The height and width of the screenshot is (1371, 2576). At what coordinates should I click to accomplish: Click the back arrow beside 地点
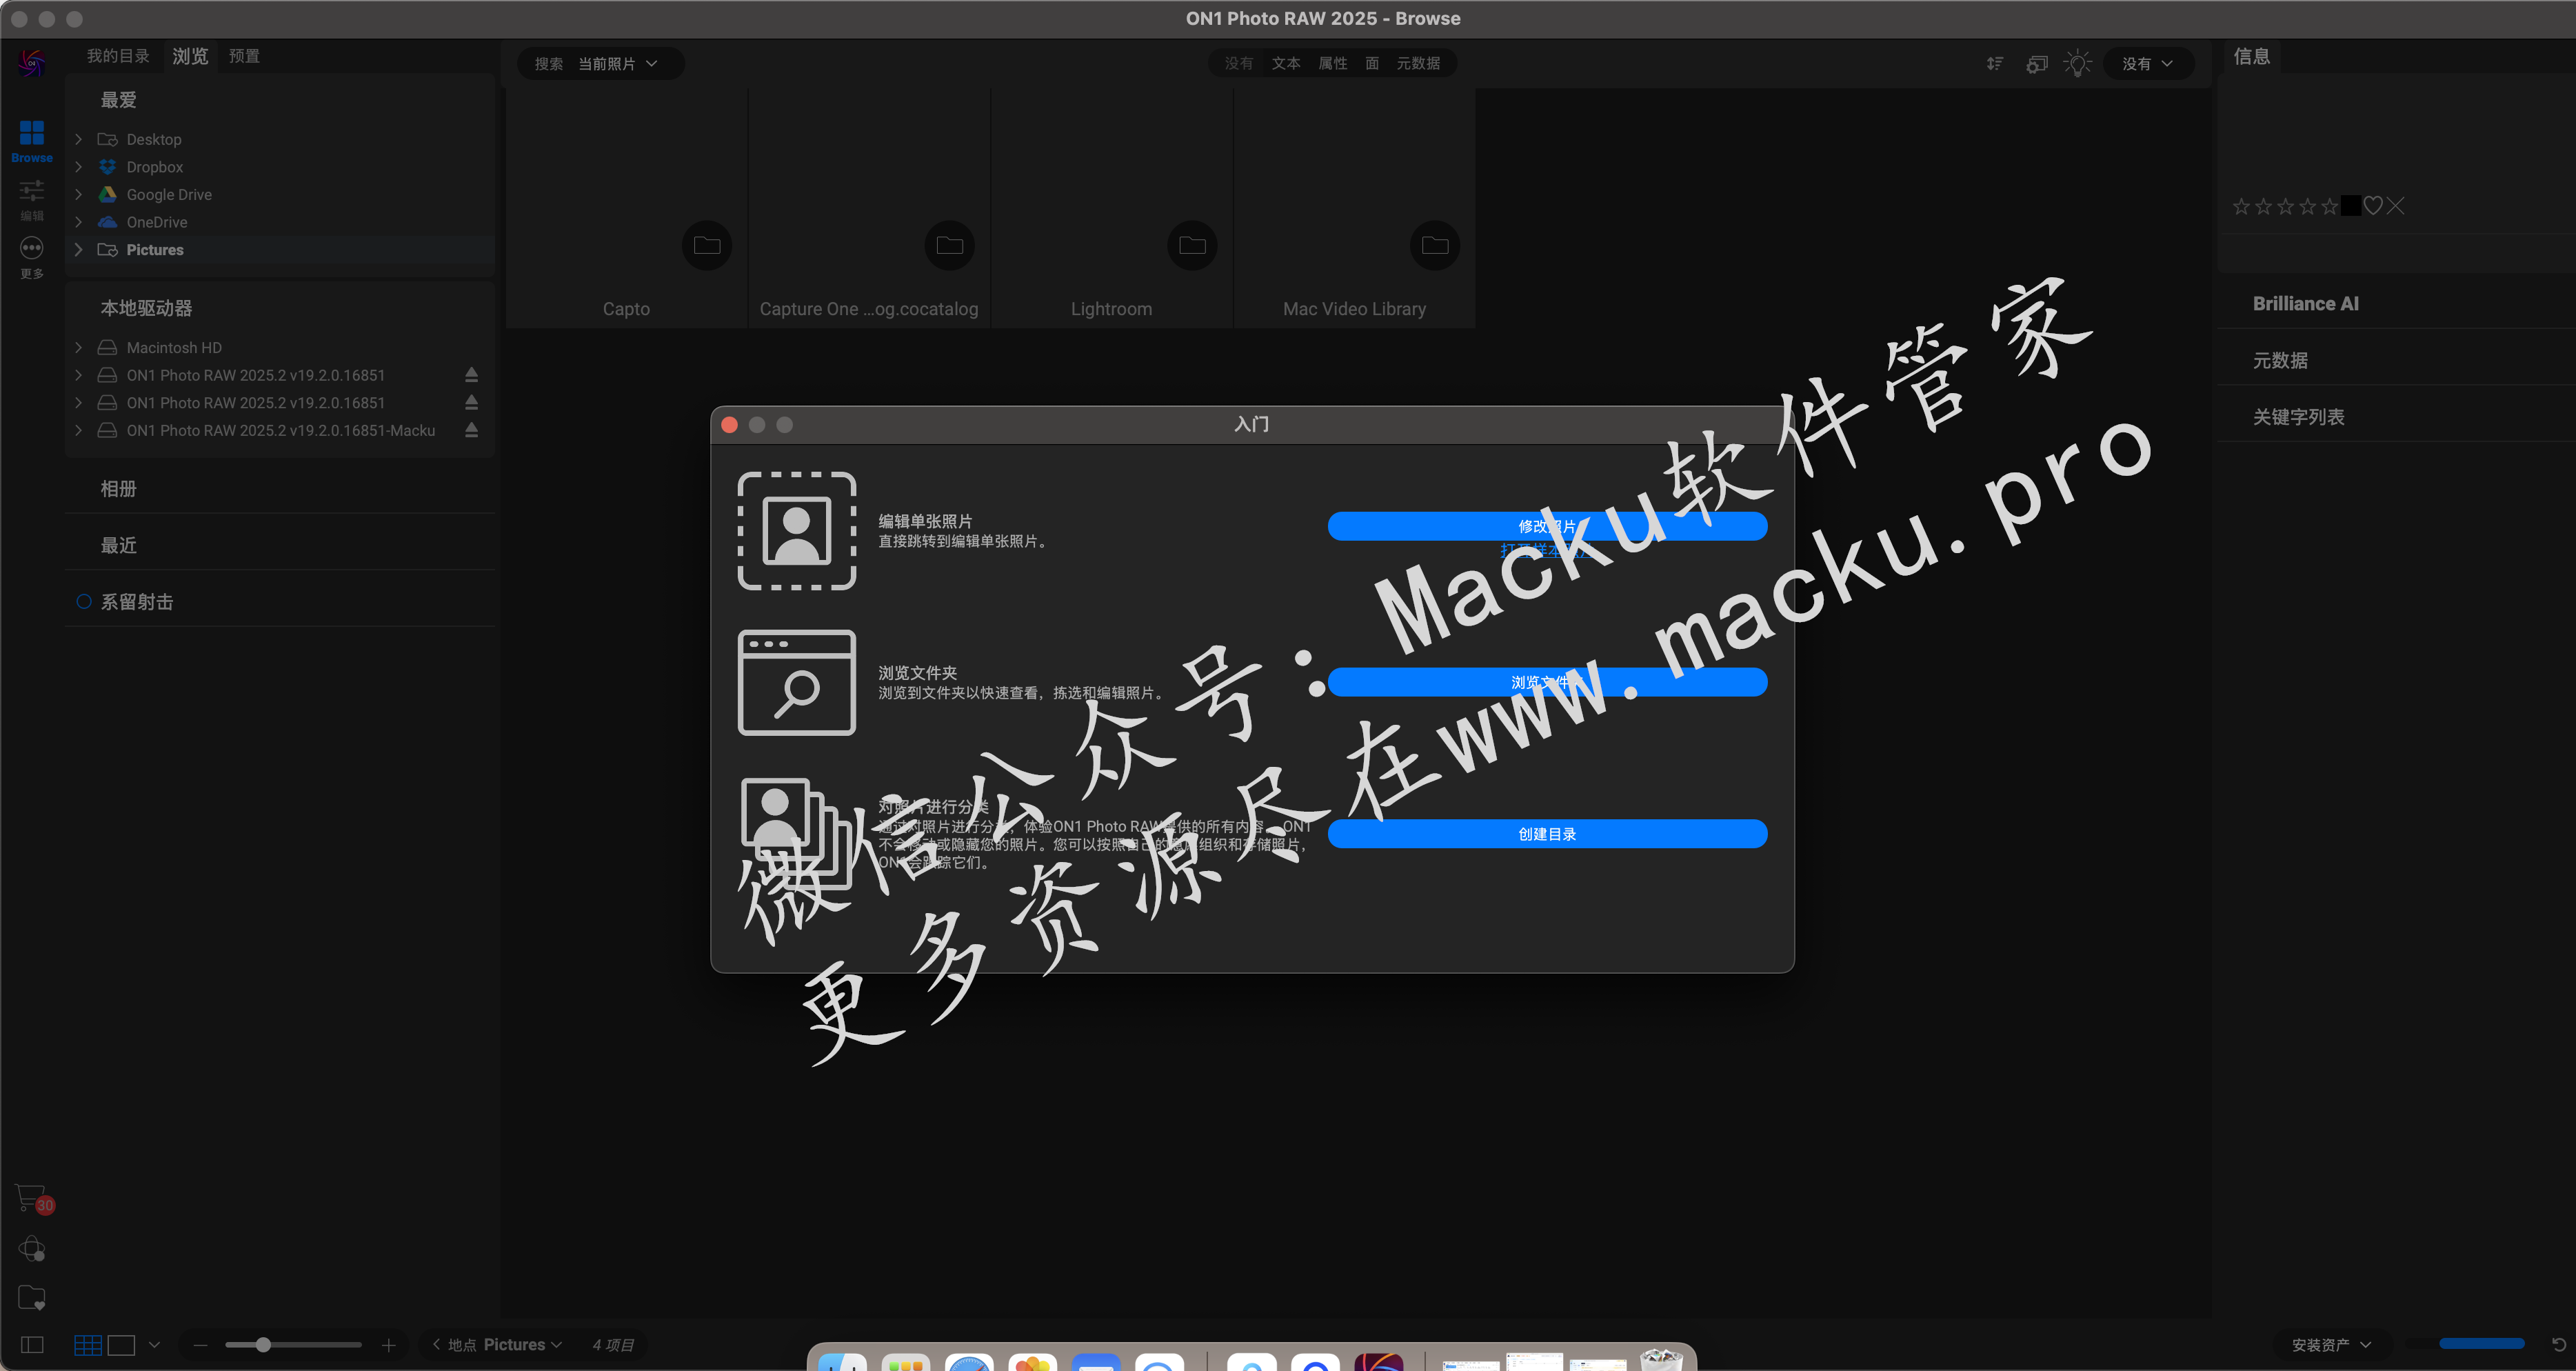click(x=436, y=1344)
